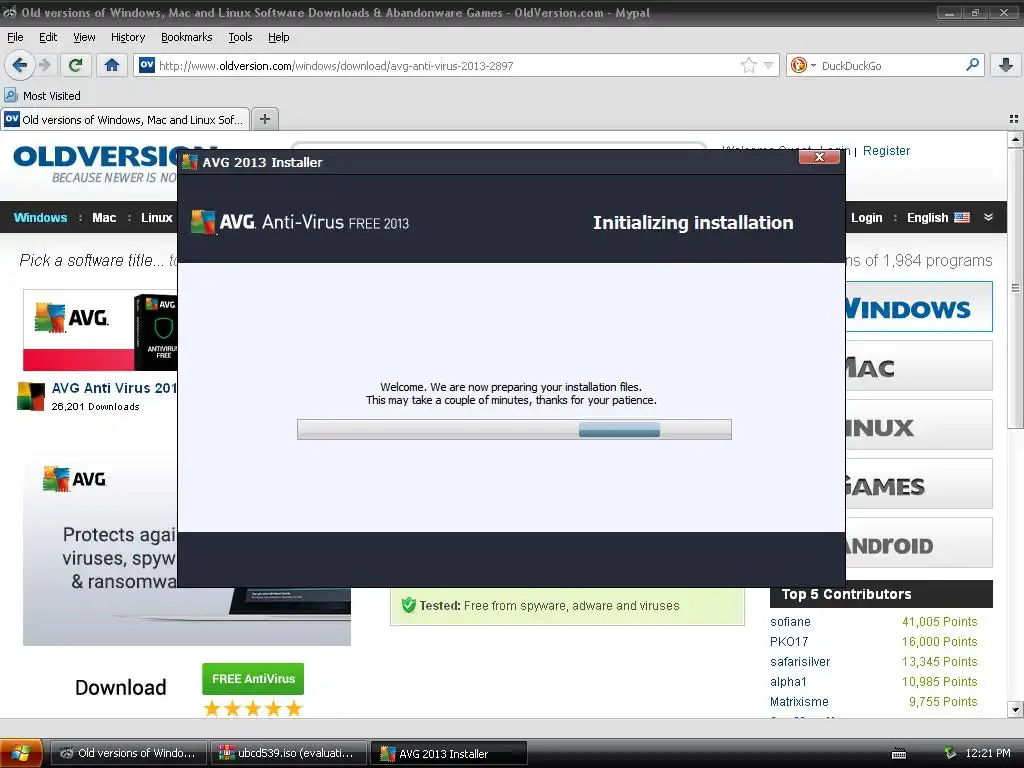Open the tab groups grid icon
1024x768 pixels.
pos(1014,119)
